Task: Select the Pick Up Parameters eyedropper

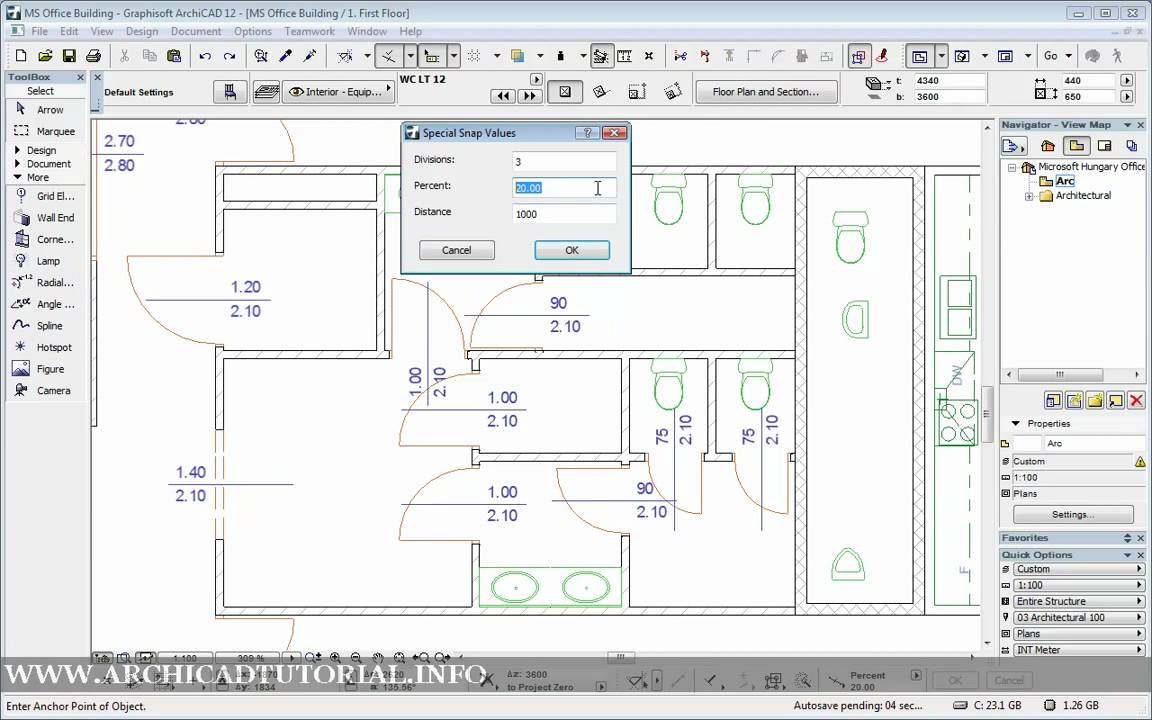Action: pos(285,56)
